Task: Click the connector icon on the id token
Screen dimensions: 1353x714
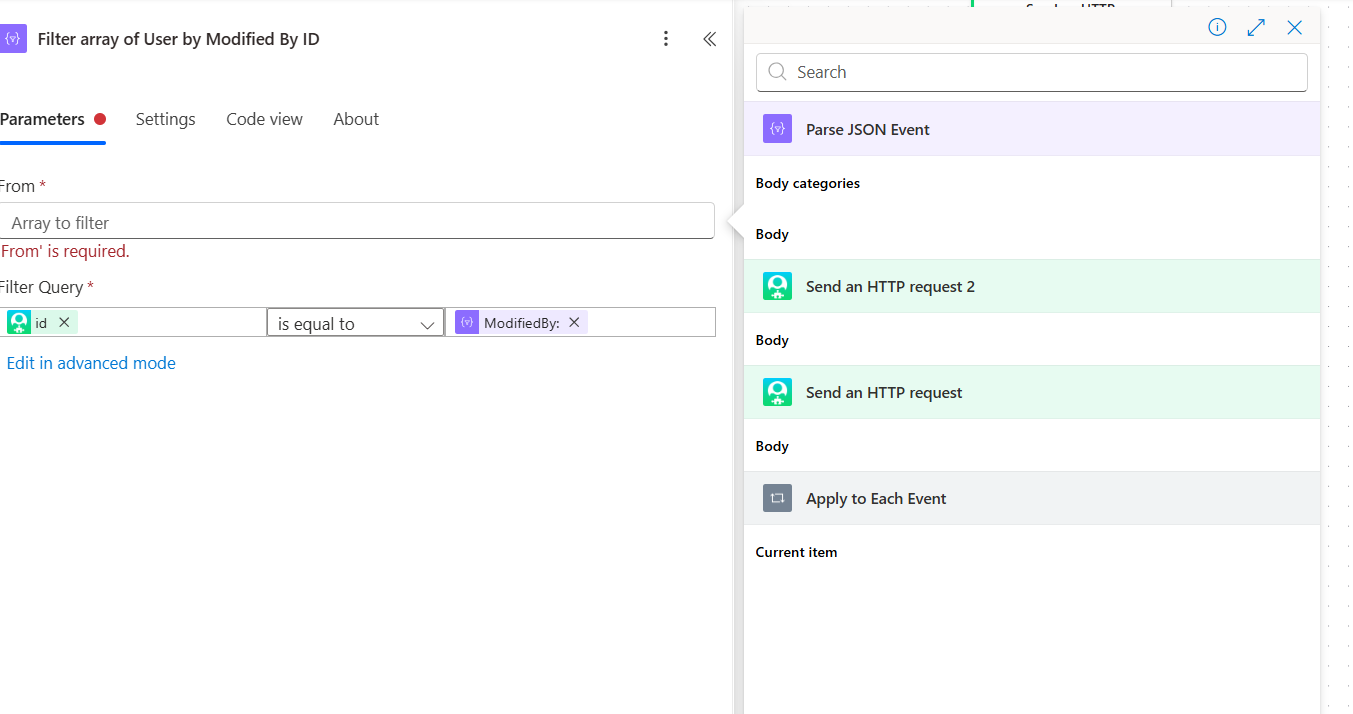Action: pyautogui.click(x=20, y=321)
